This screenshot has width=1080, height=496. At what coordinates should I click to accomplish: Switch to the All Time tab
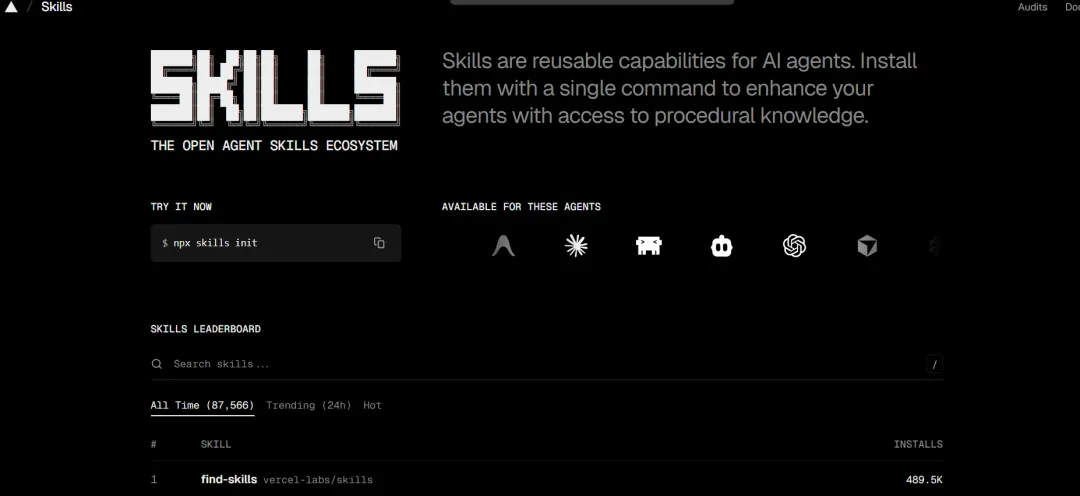point(202,405)
